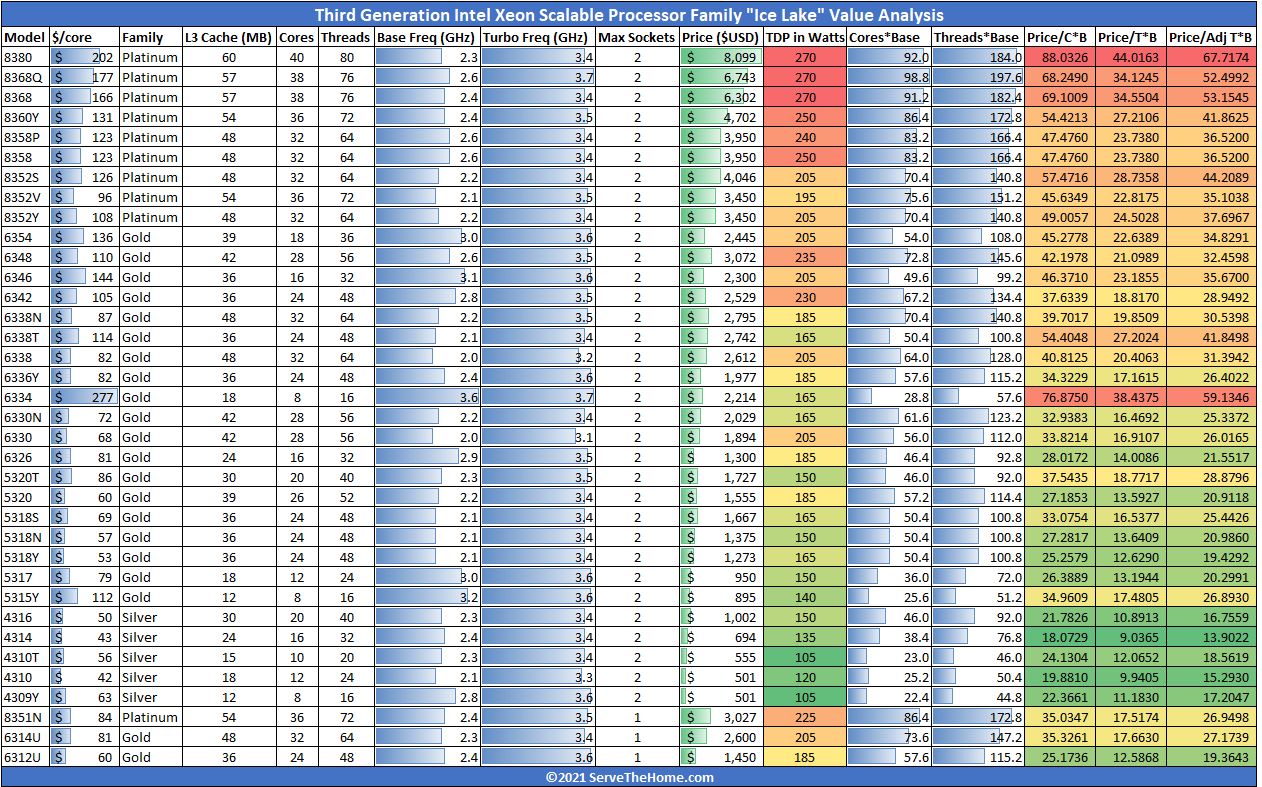Click the "L3 Cache (MB)" header cell
This screenshot has height=787, width=1262.
click(229, 37)
